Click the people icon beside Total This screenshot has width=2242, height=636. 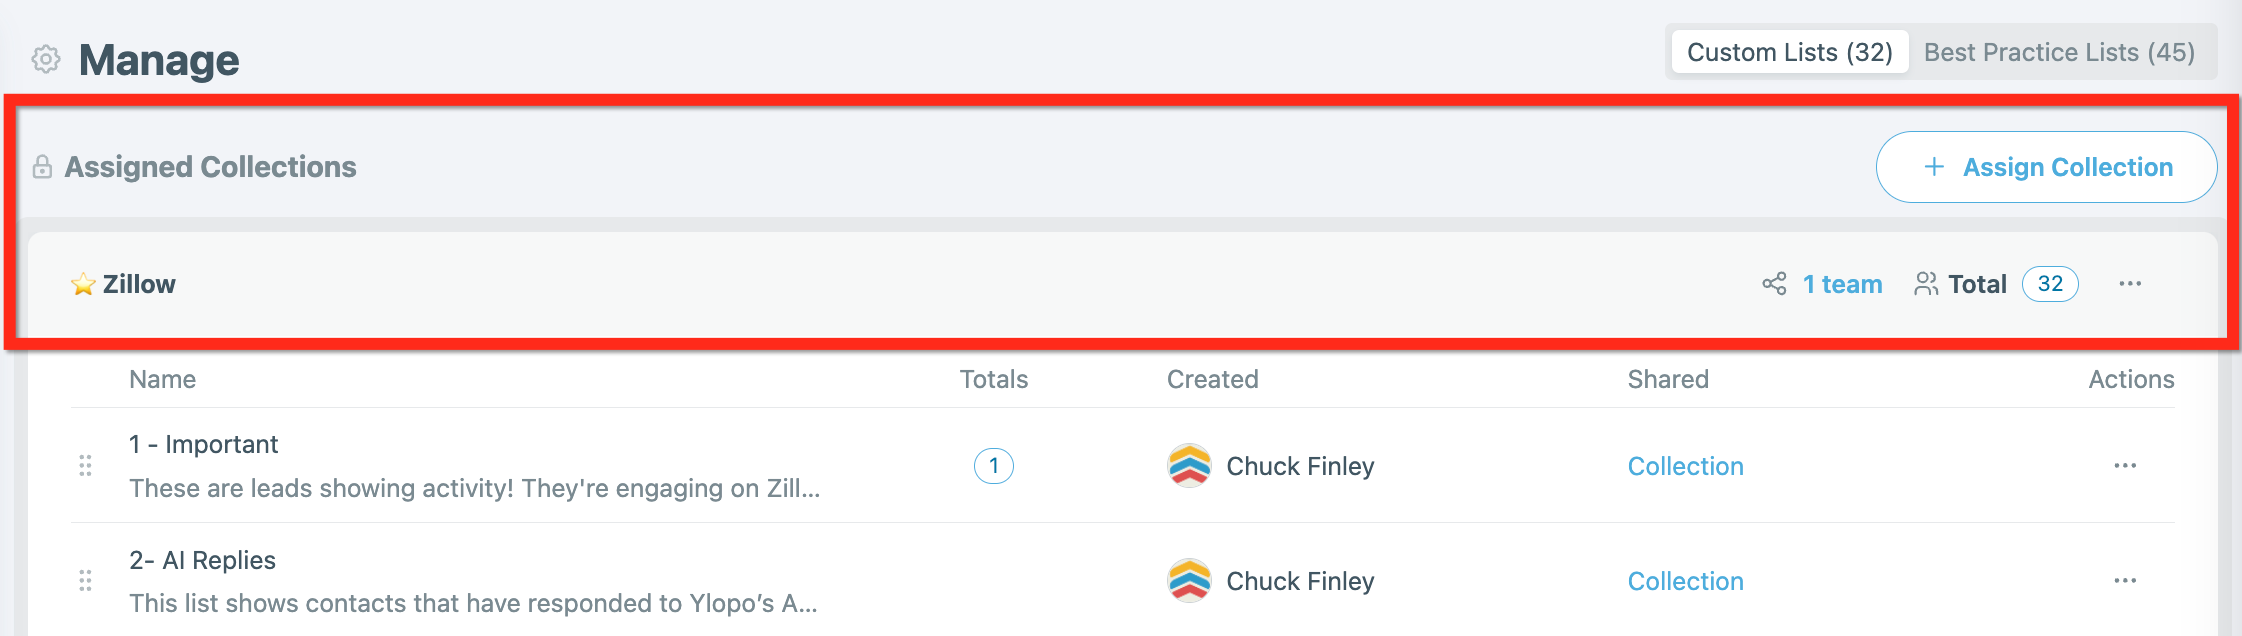pos(1926,284)
